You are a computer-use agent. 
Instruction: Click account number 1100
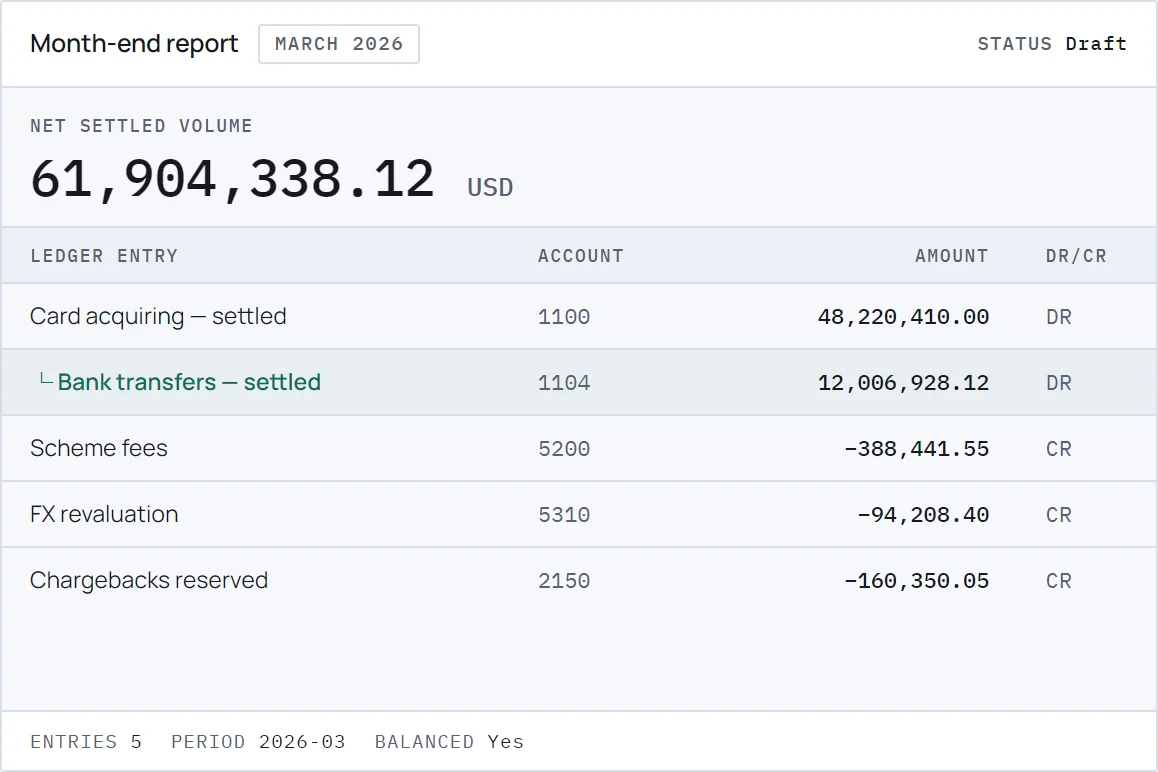563,317
